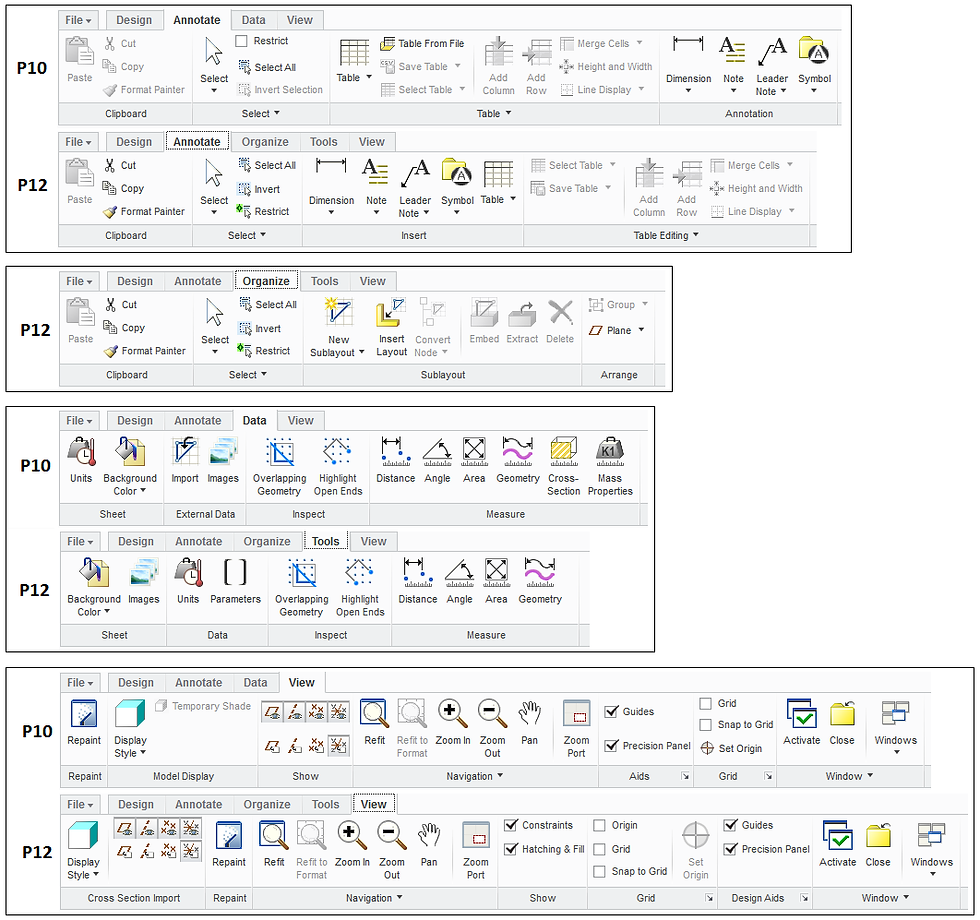Click the Insert Layout icon
Screen dimensions: 980x920
[x=391, y=312]
